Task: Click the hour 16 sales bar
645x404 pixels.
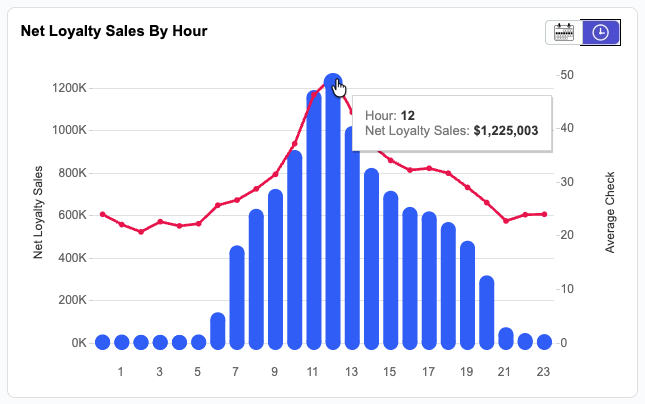Action: pyautogui.click(x=410, y=279)
